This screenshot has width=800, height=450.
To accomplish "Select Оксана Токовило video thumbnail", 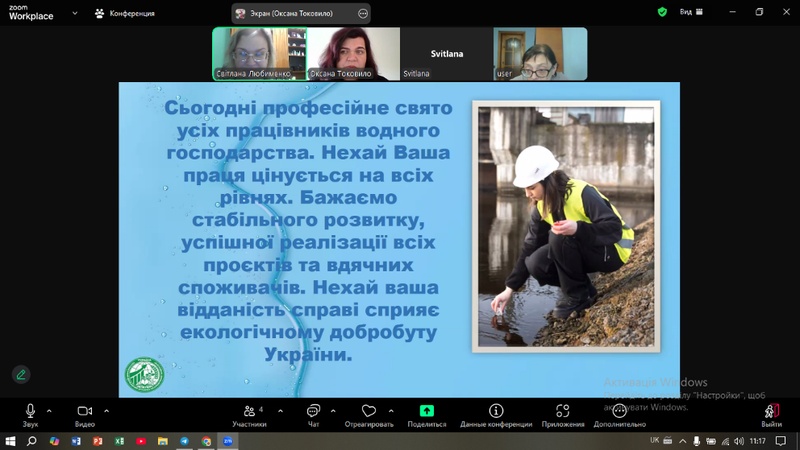I will [353, 54].
